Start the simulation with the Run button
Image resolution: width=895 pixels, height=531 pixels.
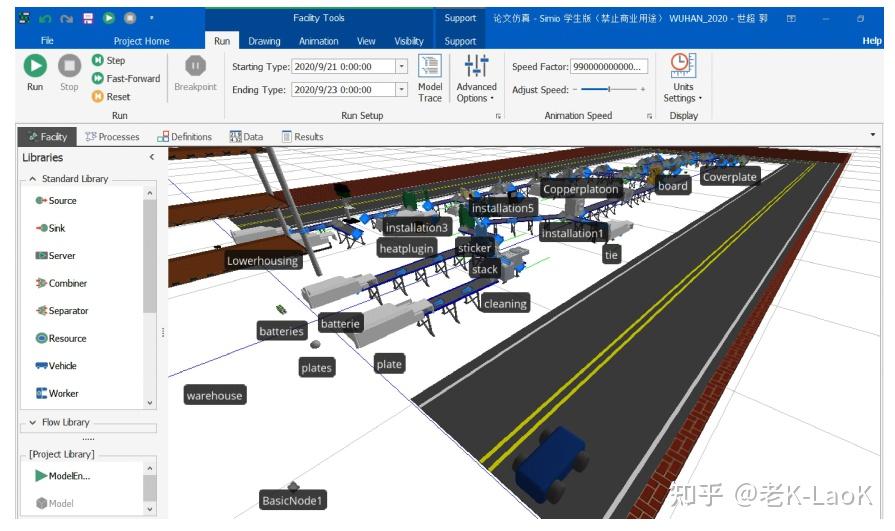(x=35, y=72)
